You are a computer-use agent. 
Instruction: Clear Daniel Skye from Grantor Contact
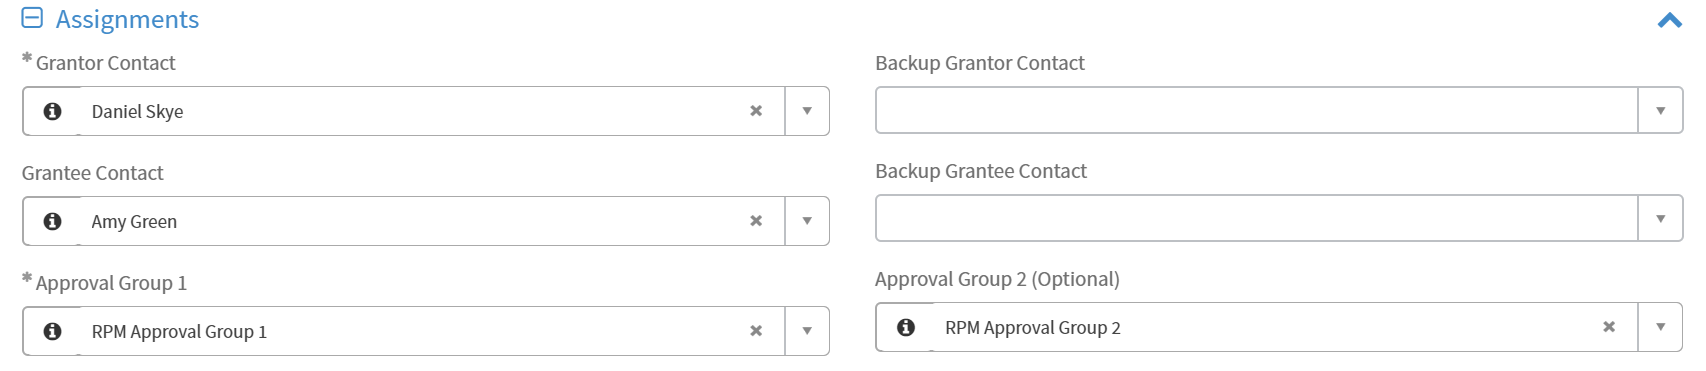pyautogui.click(x=756, y=111)
